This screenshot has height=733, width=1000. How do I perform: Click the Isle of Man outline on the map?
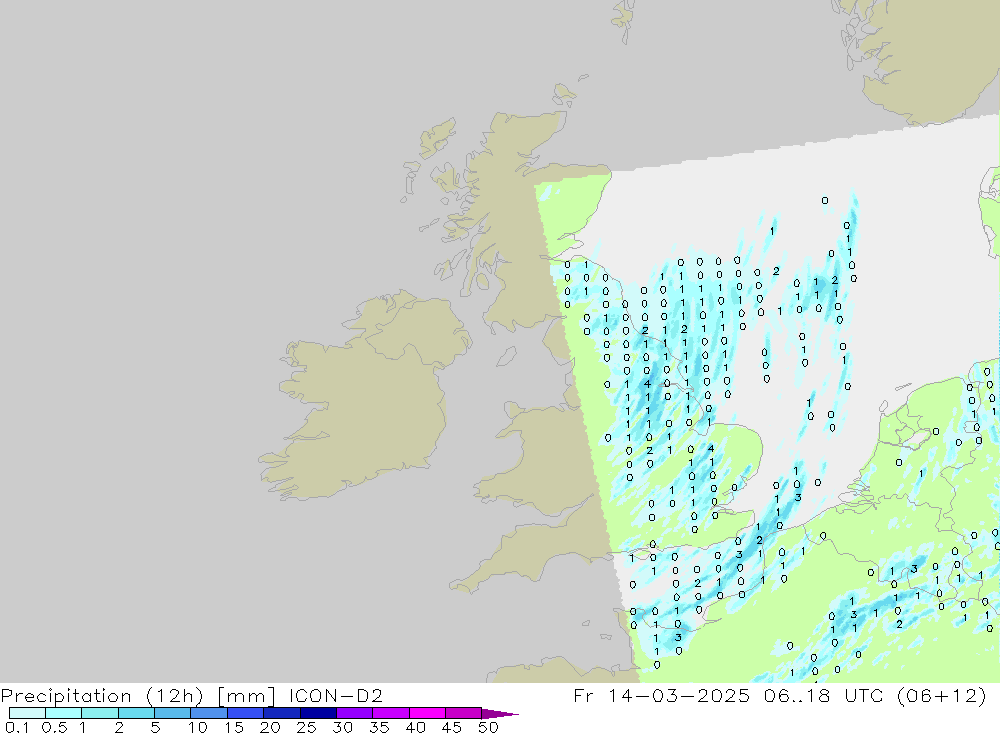pos(506,356)
